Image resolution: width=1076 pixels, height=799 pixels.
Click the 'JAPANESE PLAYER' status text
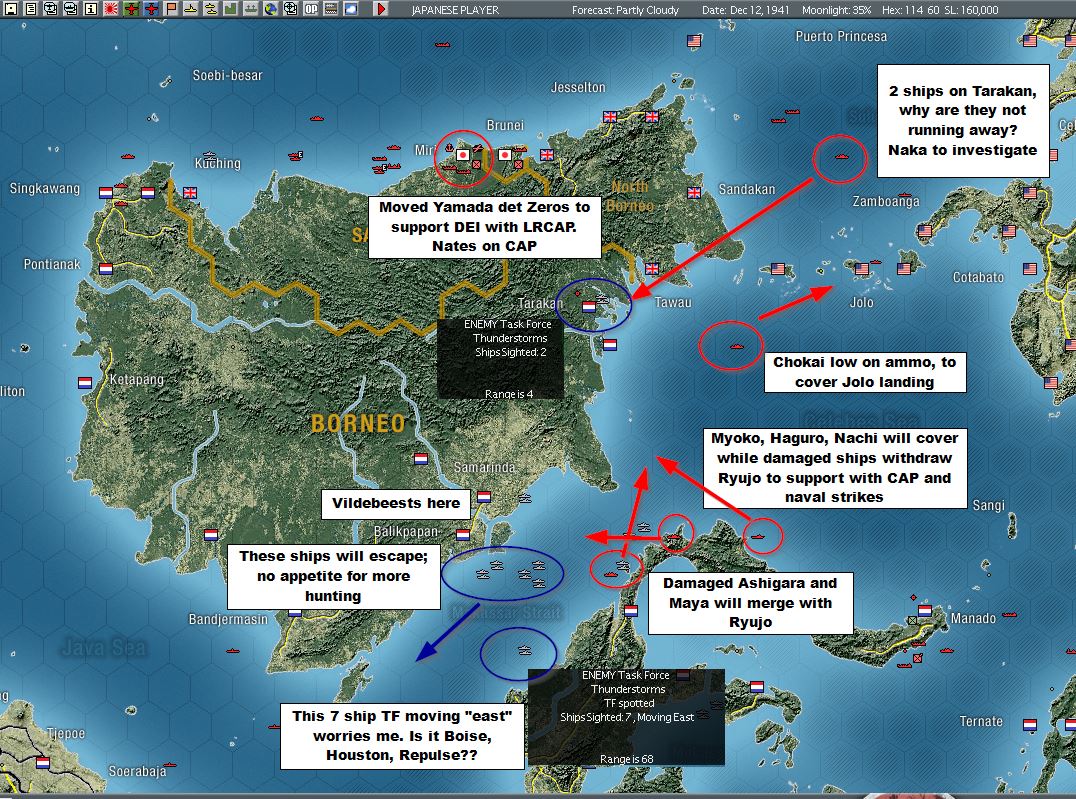(455, 10)
